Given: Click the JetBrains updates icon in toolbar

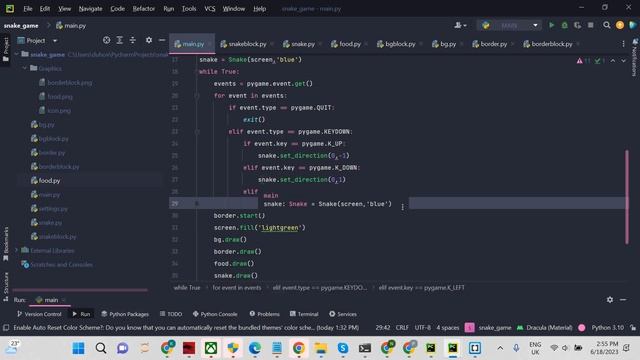Looking at the screenshot, I should (x=620, y=25).
